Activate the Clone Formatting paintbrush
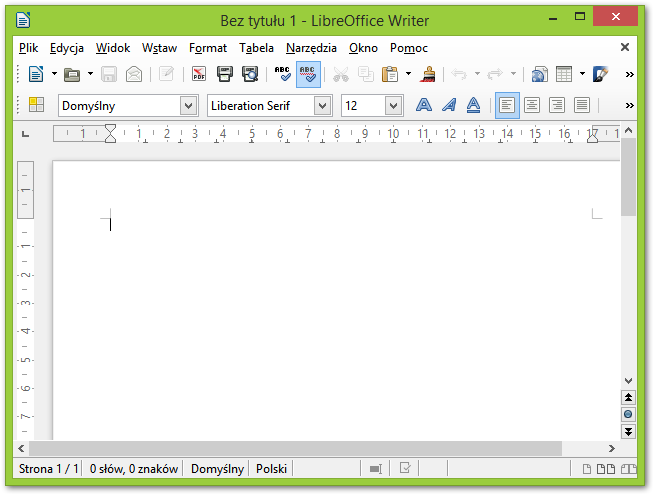 pyautogui.click(x=428, y=74)
